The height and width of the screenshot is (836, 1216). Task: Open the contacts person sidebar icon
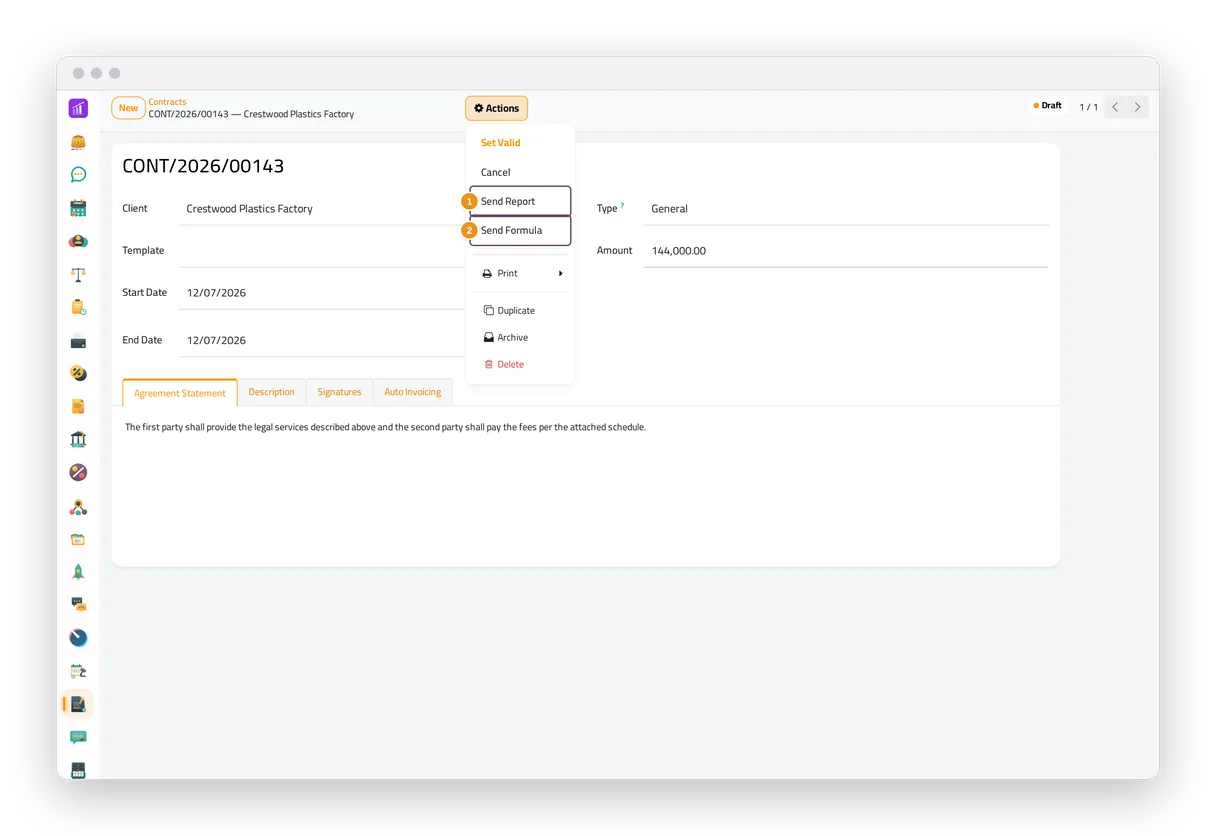coord(78,241)
